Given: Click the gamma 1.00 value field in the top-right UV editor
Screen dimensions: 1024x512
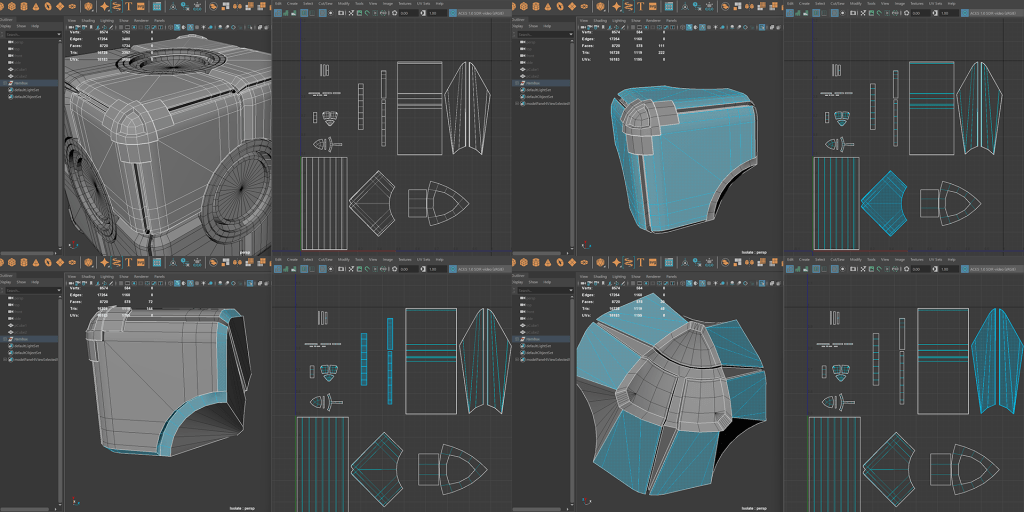Looking at the screenshot, I should point(948,15).
